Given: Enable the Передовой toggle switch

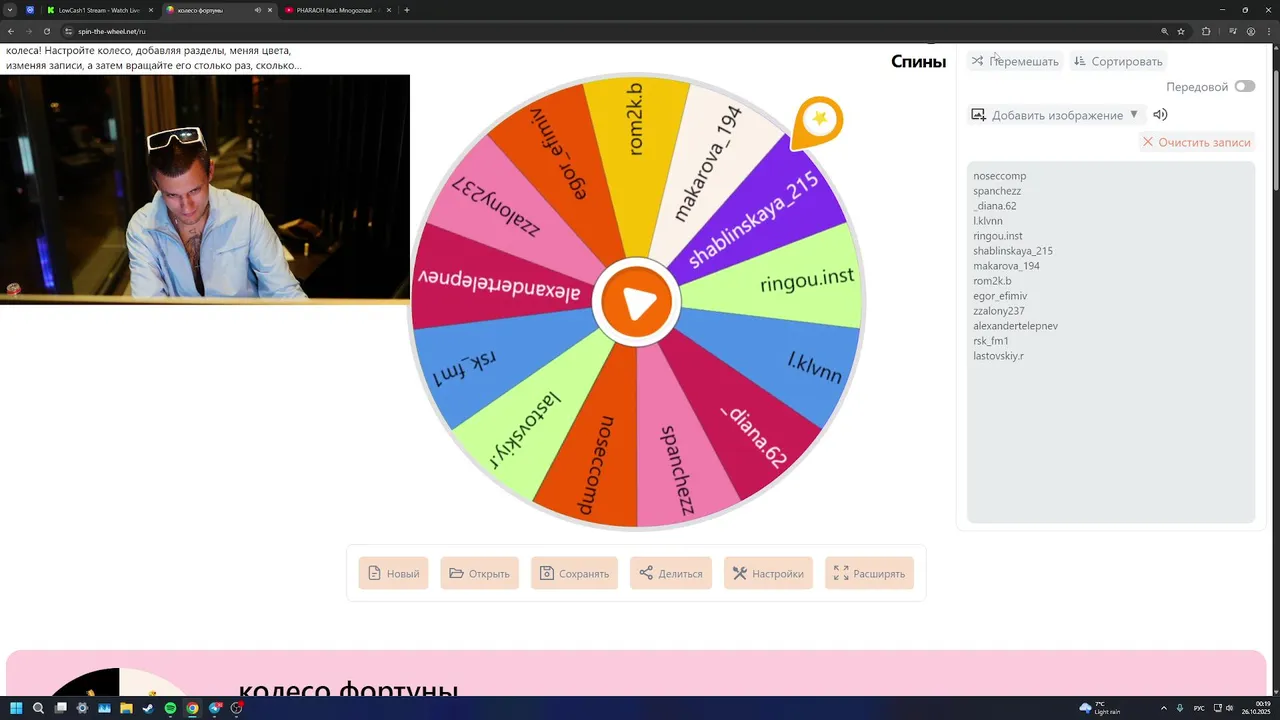Looking at the screenshot, I should click(x=1244, y=86).
